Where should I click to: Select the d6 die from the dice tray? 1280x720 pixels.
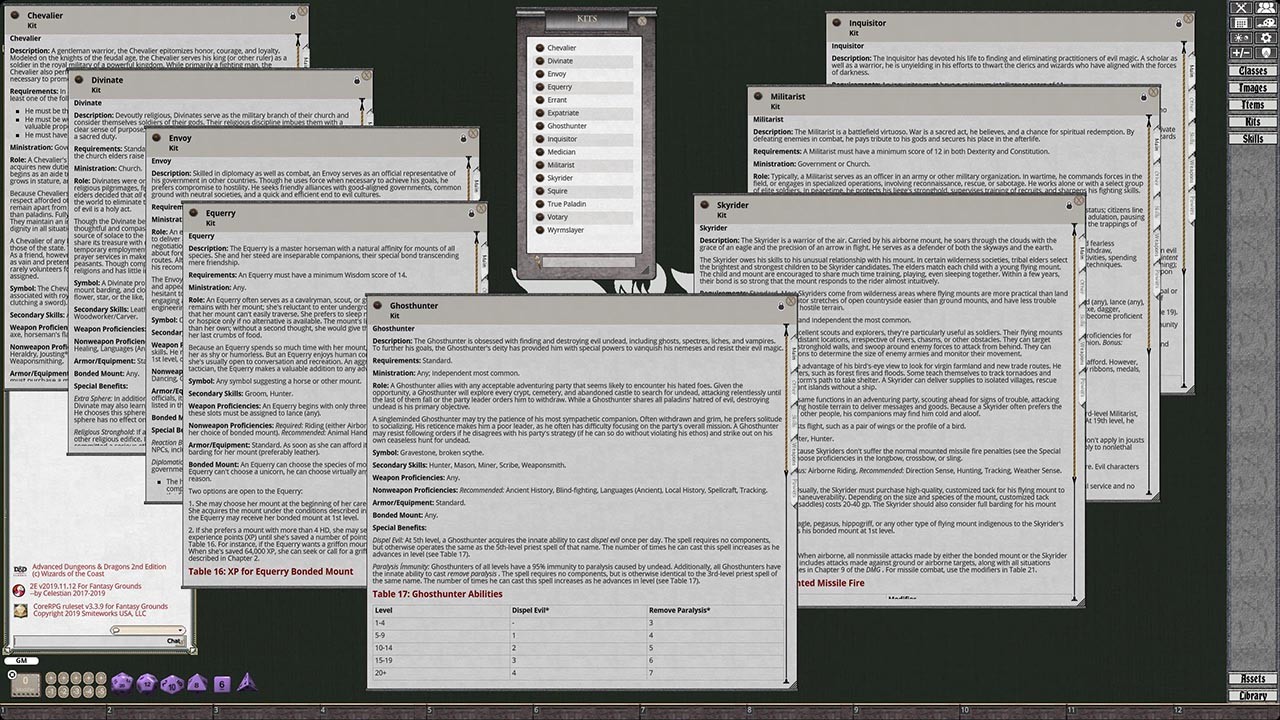tap(221, 684)
